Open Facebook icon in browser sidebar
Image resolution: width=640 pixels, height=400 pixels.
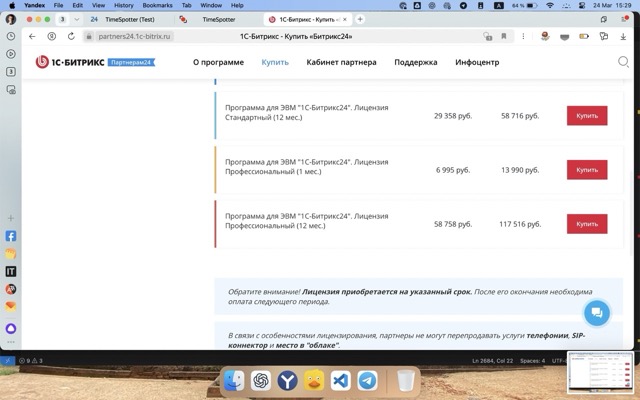tap(11, 237)
